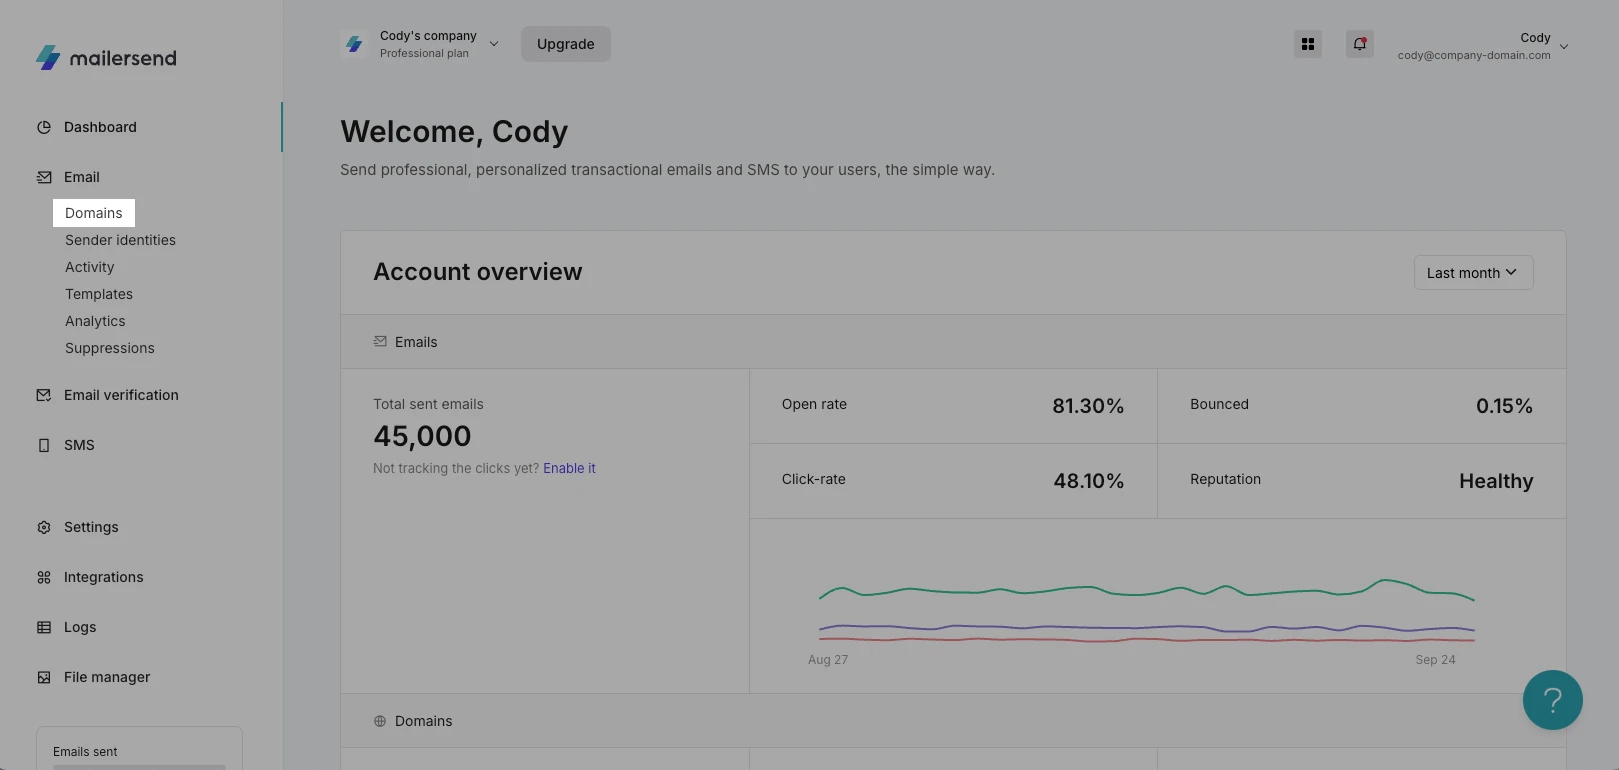Open the notifications bell
The image size is (1619, 770).
pos(1359,44)
